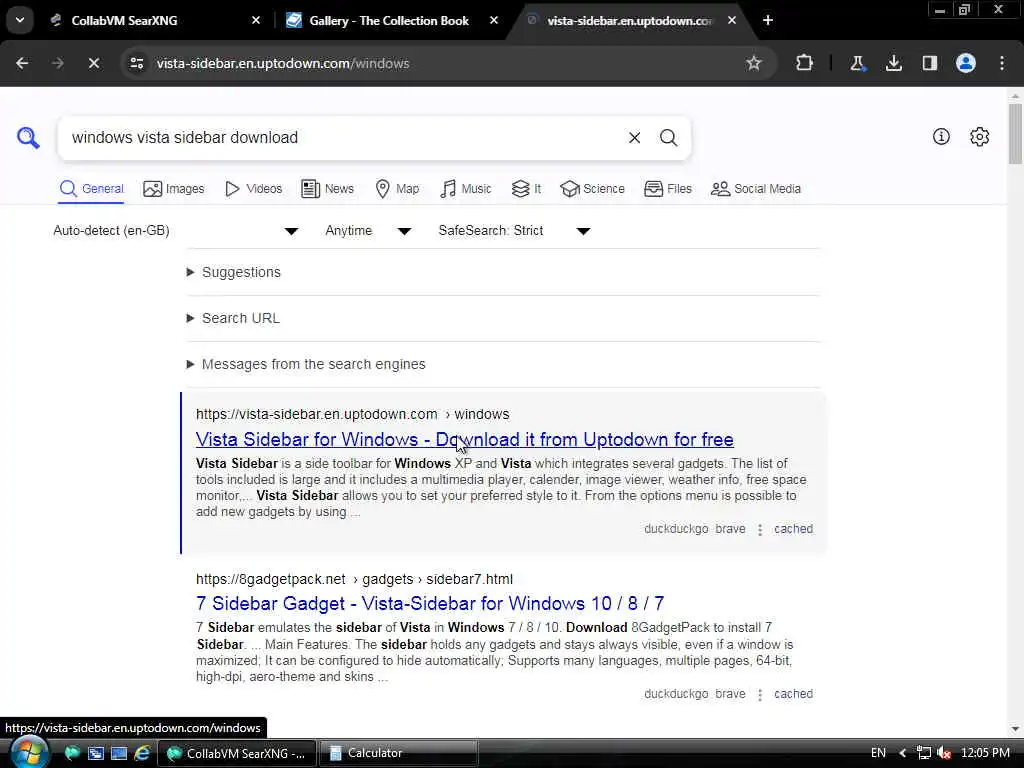Select the Files search category
Viewport: 1024px width, 768px height.
coord(667,189)
